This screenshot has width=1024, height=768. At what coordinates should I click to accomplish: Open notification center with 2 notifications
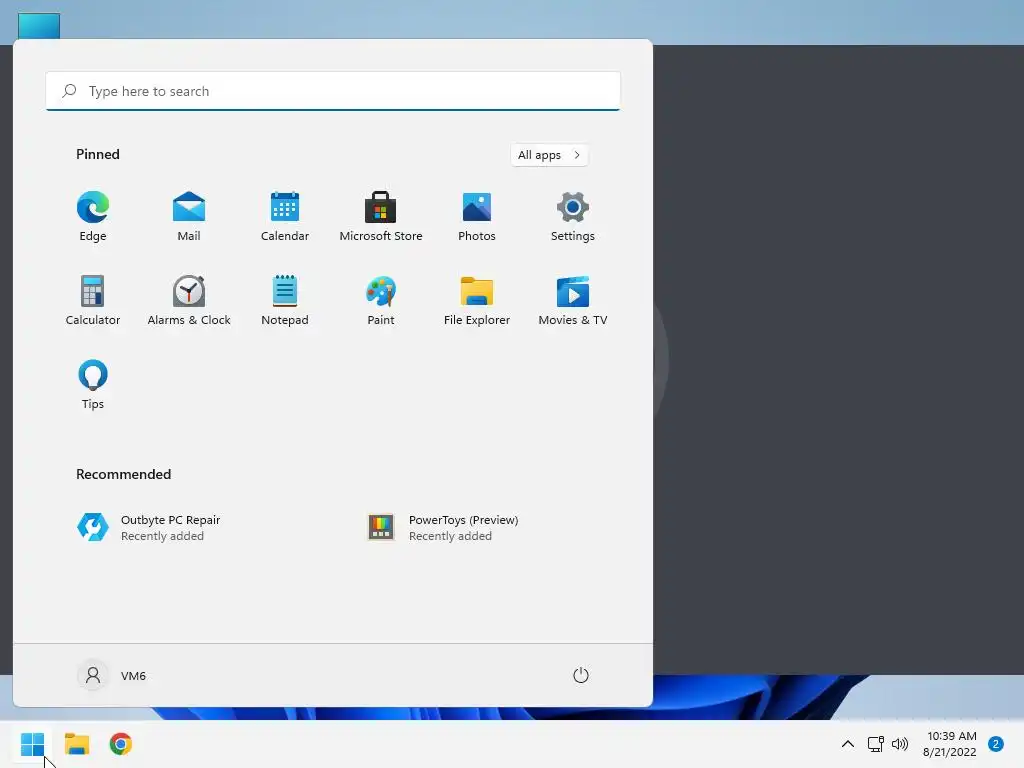[x=996, y=744]
